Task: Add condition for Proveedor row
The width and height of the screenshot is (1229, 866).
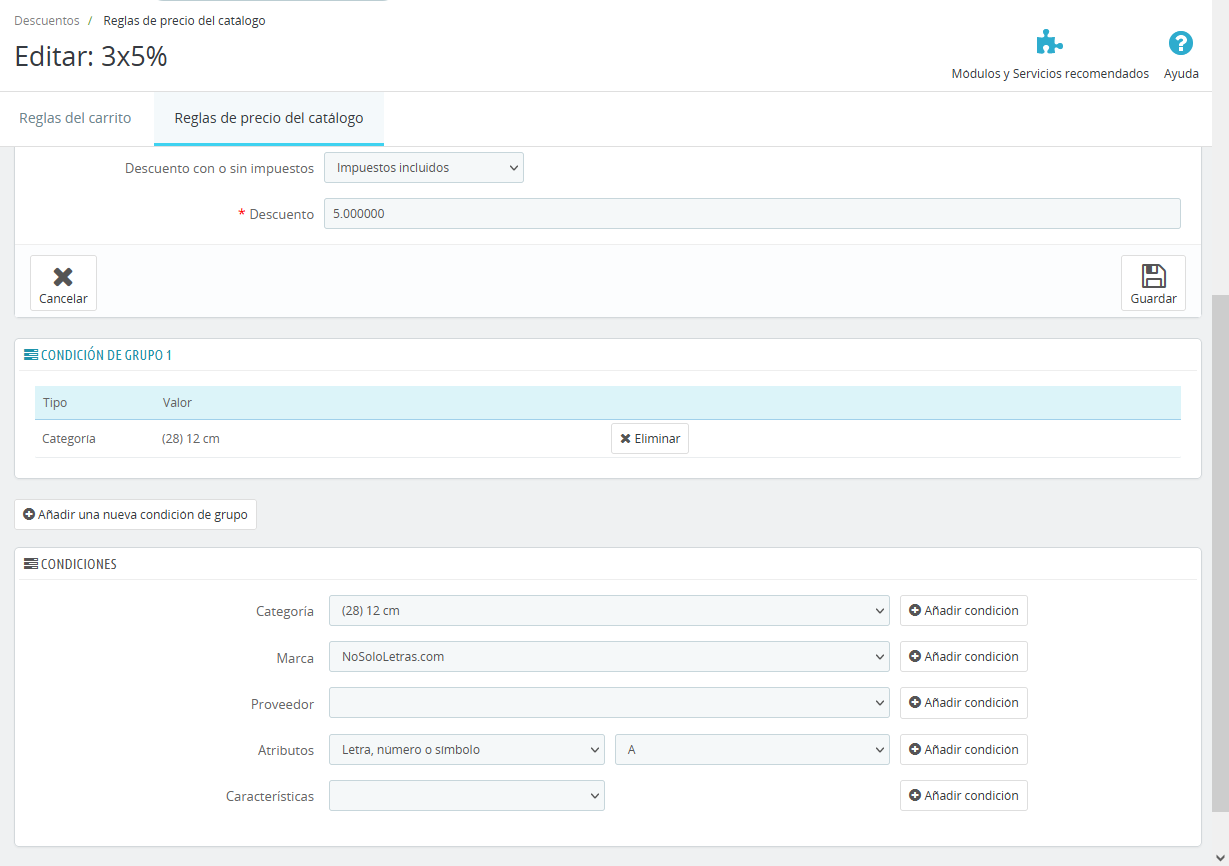Action: tap(964, 703)
